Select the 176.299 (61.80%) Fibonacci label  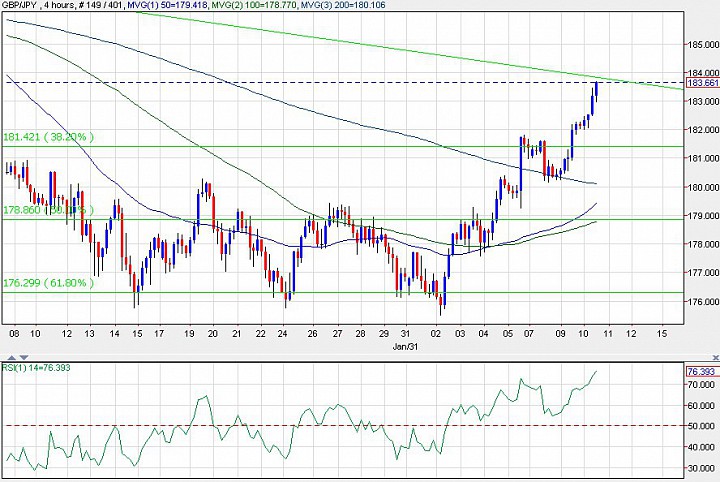(49, 283)
